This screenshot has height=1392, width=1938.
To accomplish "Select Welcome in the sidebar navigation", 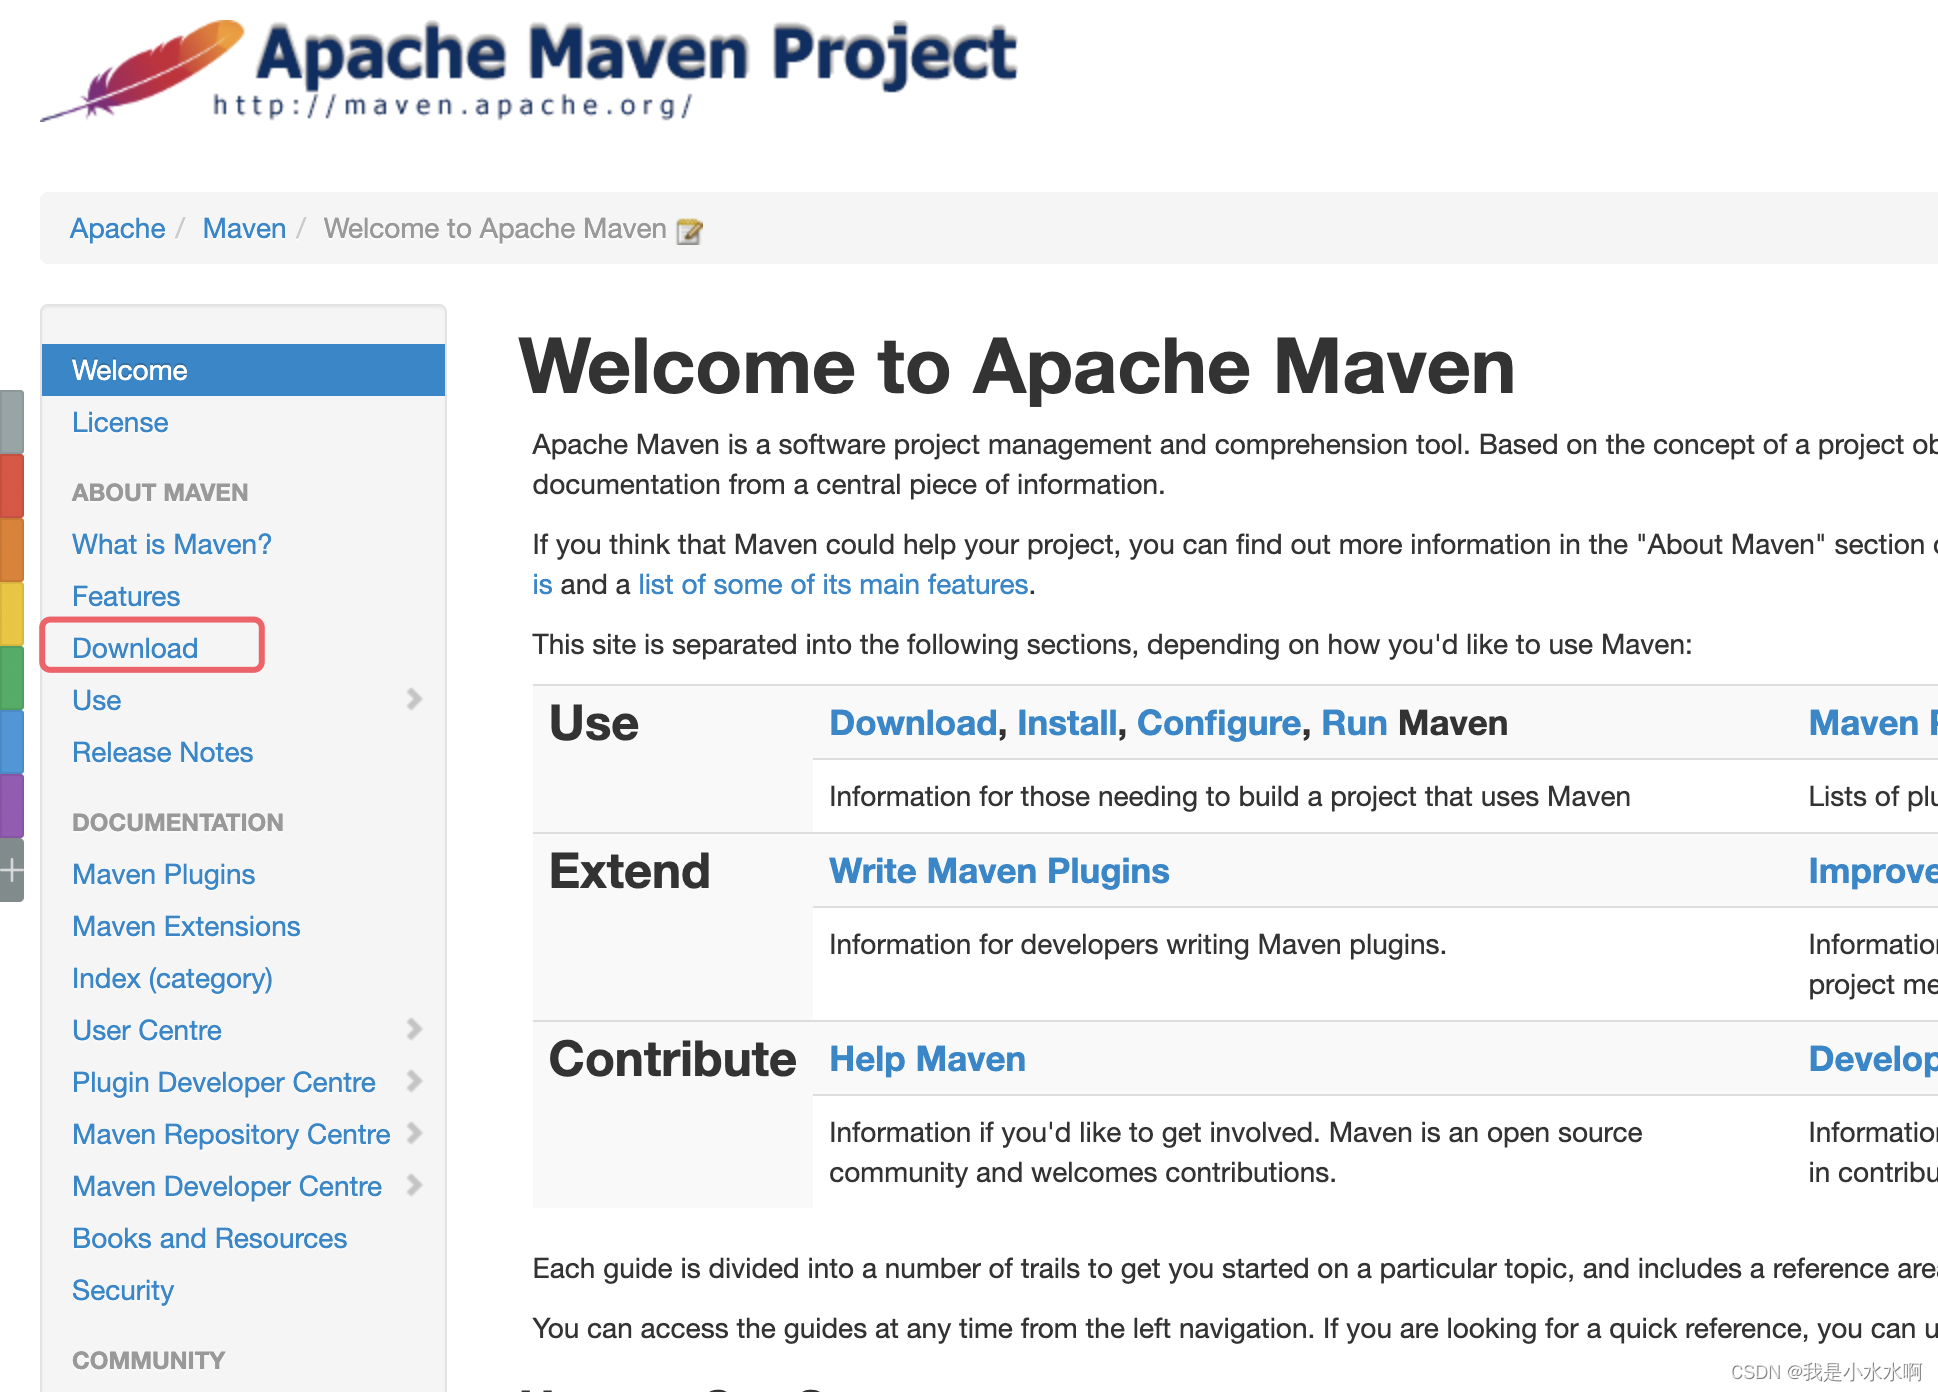I will [129, 370].
